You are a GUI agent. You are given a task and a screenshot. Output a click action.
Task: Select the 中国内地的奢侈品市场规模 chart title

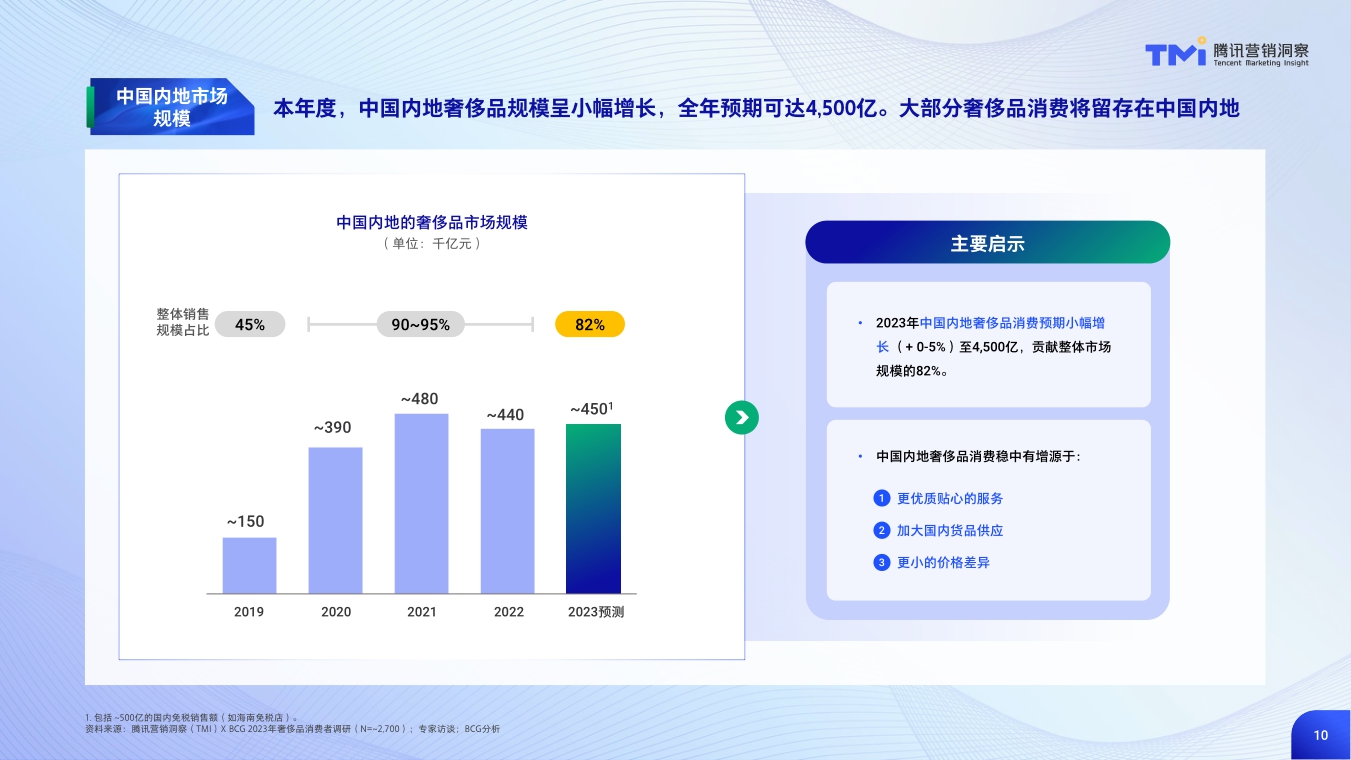tap(431, 223)
